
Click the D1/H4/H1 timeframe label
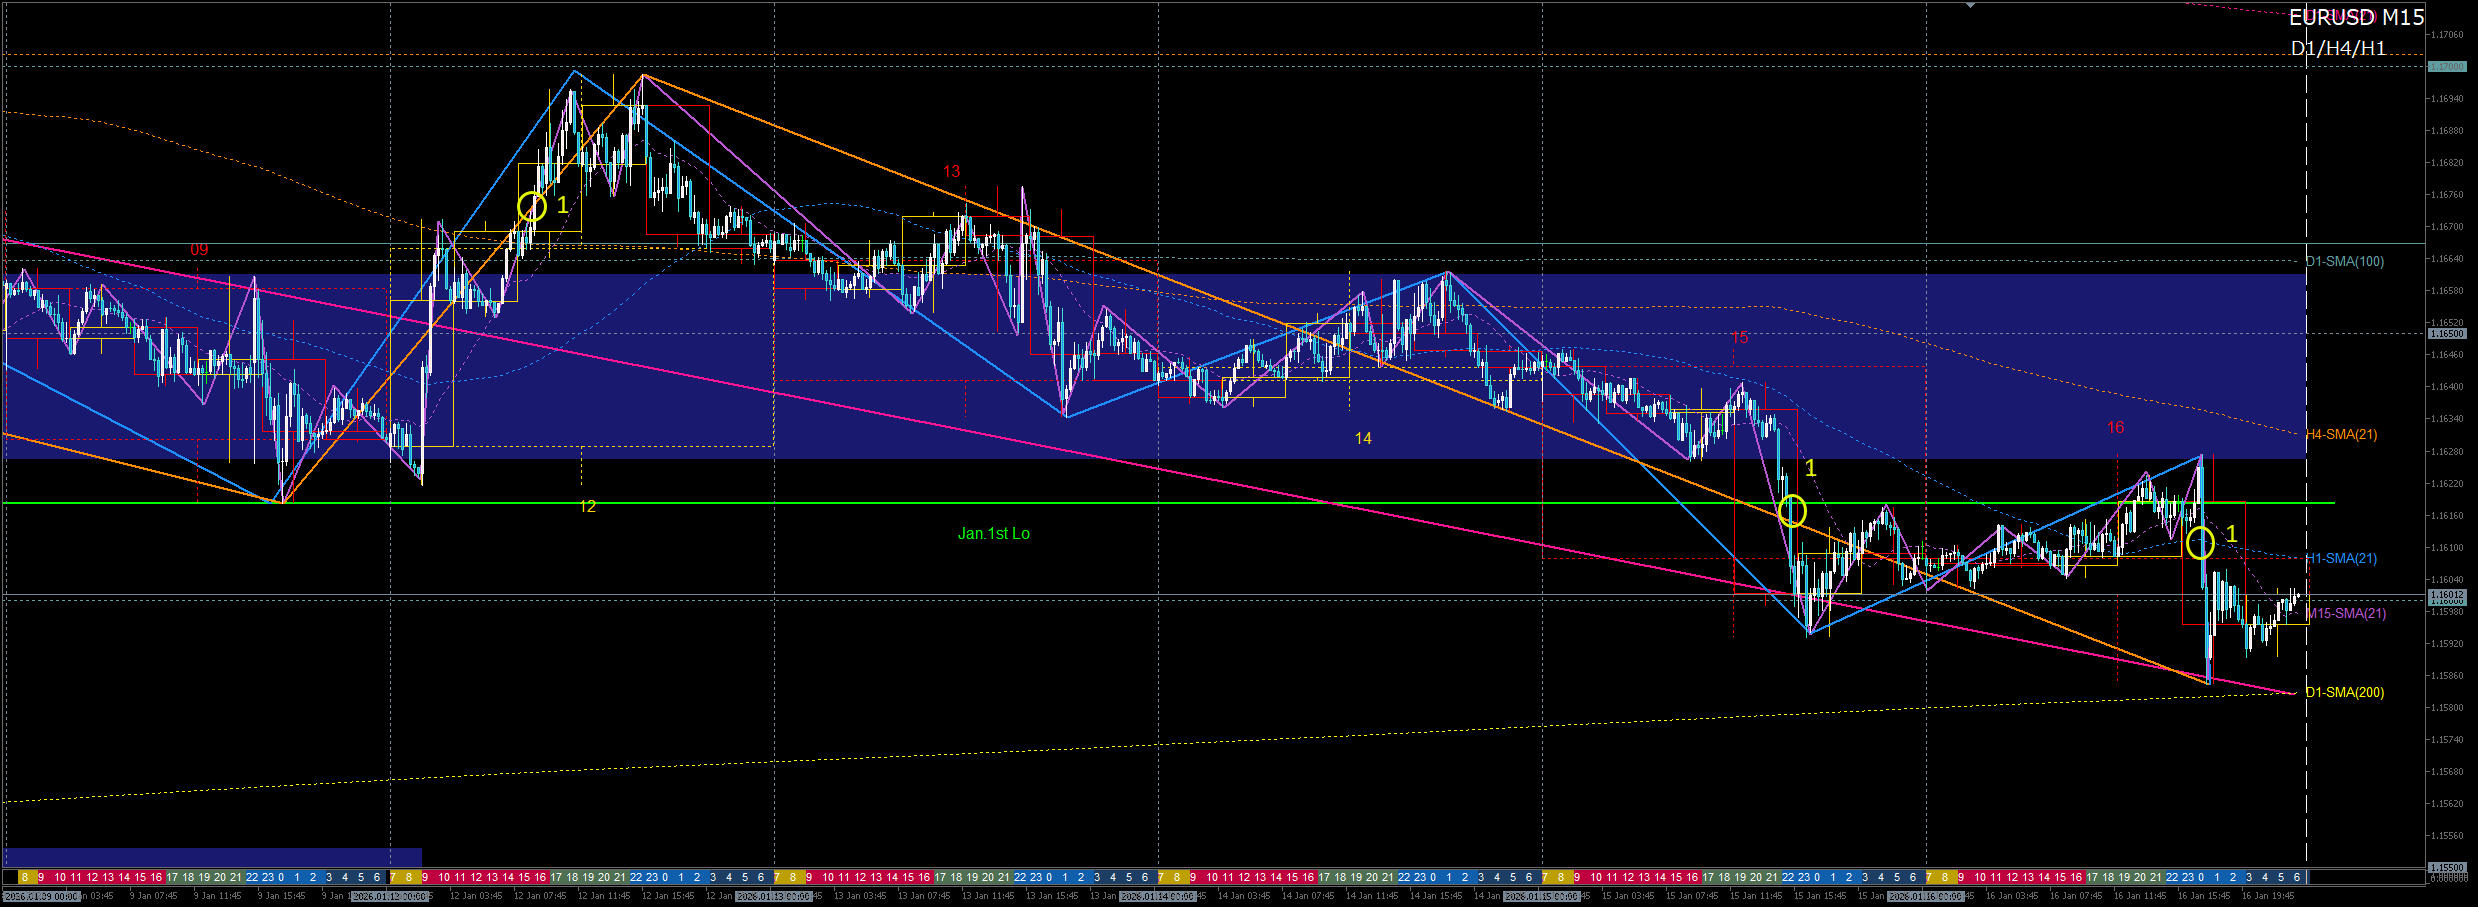(x=2338, y=48)
